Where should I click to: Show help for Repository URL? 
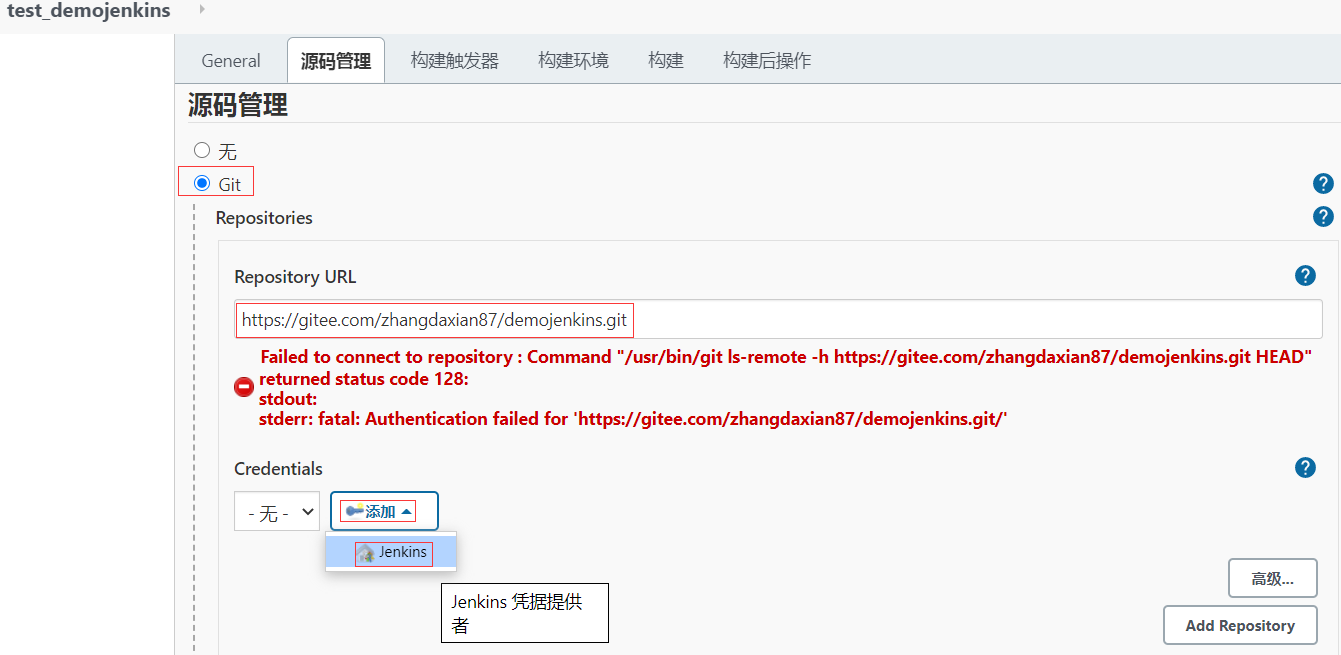click(1305, 276)
